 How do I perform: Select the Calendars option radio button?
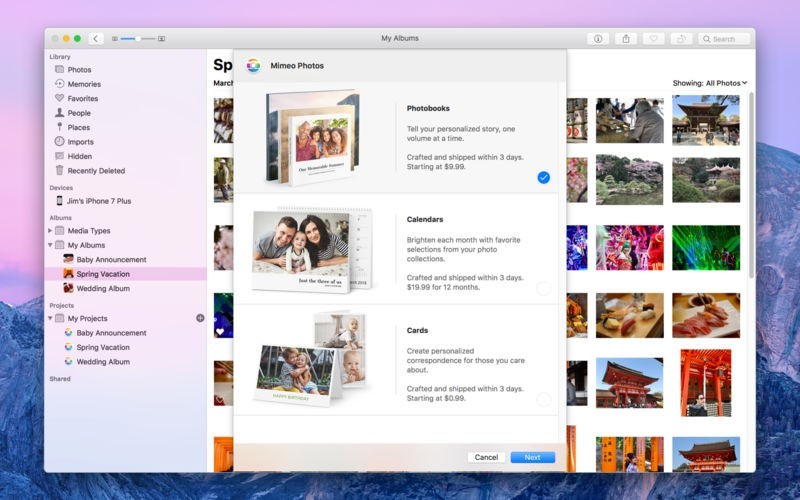coord(543,289)
